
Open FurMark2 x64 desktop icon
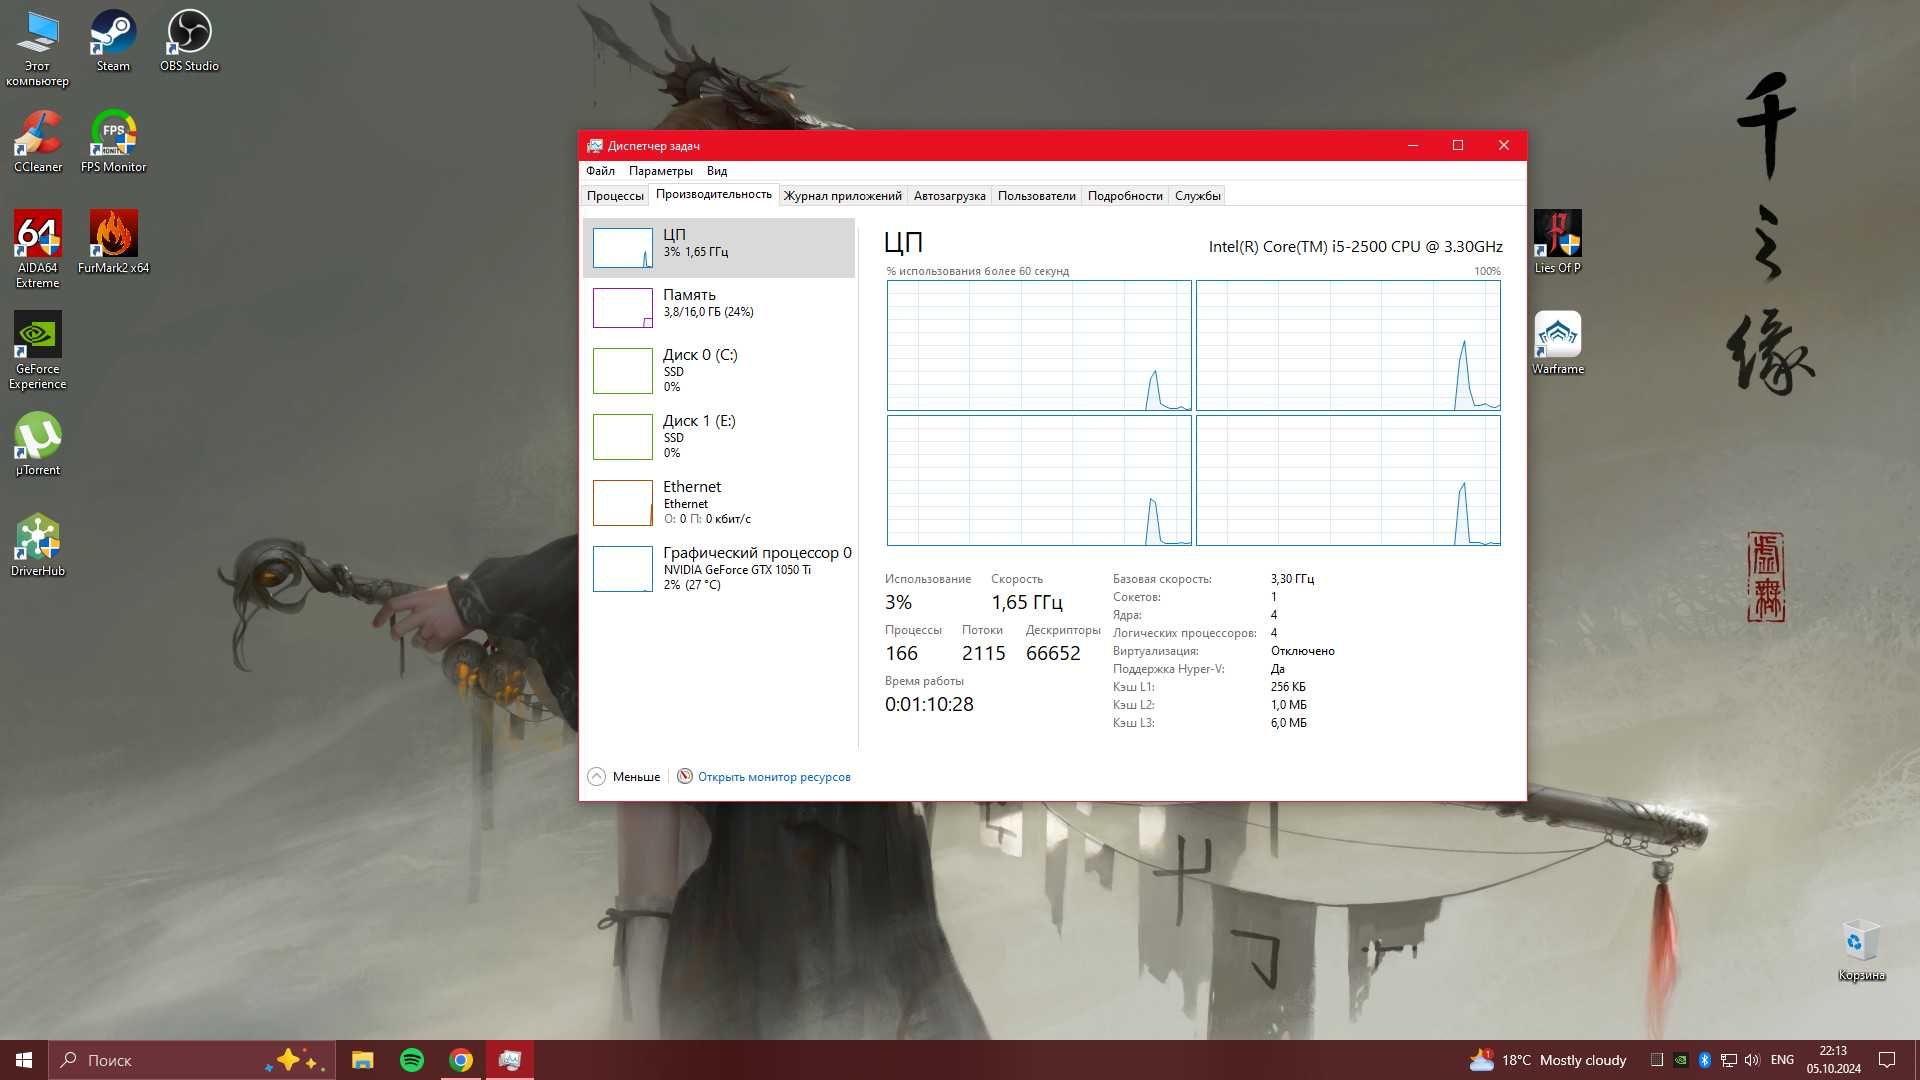pyautogui.click(x=113, y=241)
